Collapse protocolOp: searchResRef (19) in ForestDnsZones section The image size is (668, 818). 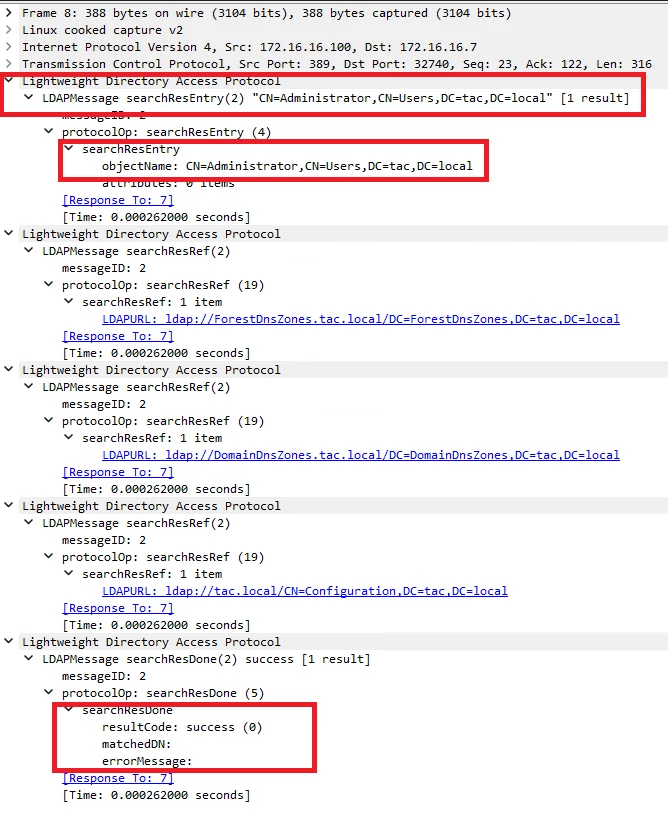click(49, 285)
